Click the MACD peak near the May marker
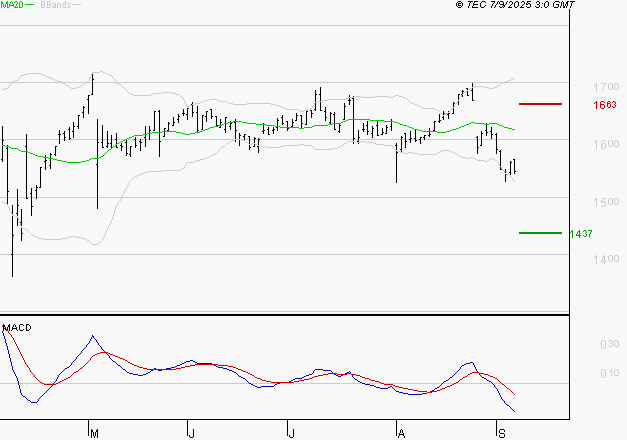Image resolution: width=627 pixels, height=440 pixels. pyautogui.click(x=93, y=336)
